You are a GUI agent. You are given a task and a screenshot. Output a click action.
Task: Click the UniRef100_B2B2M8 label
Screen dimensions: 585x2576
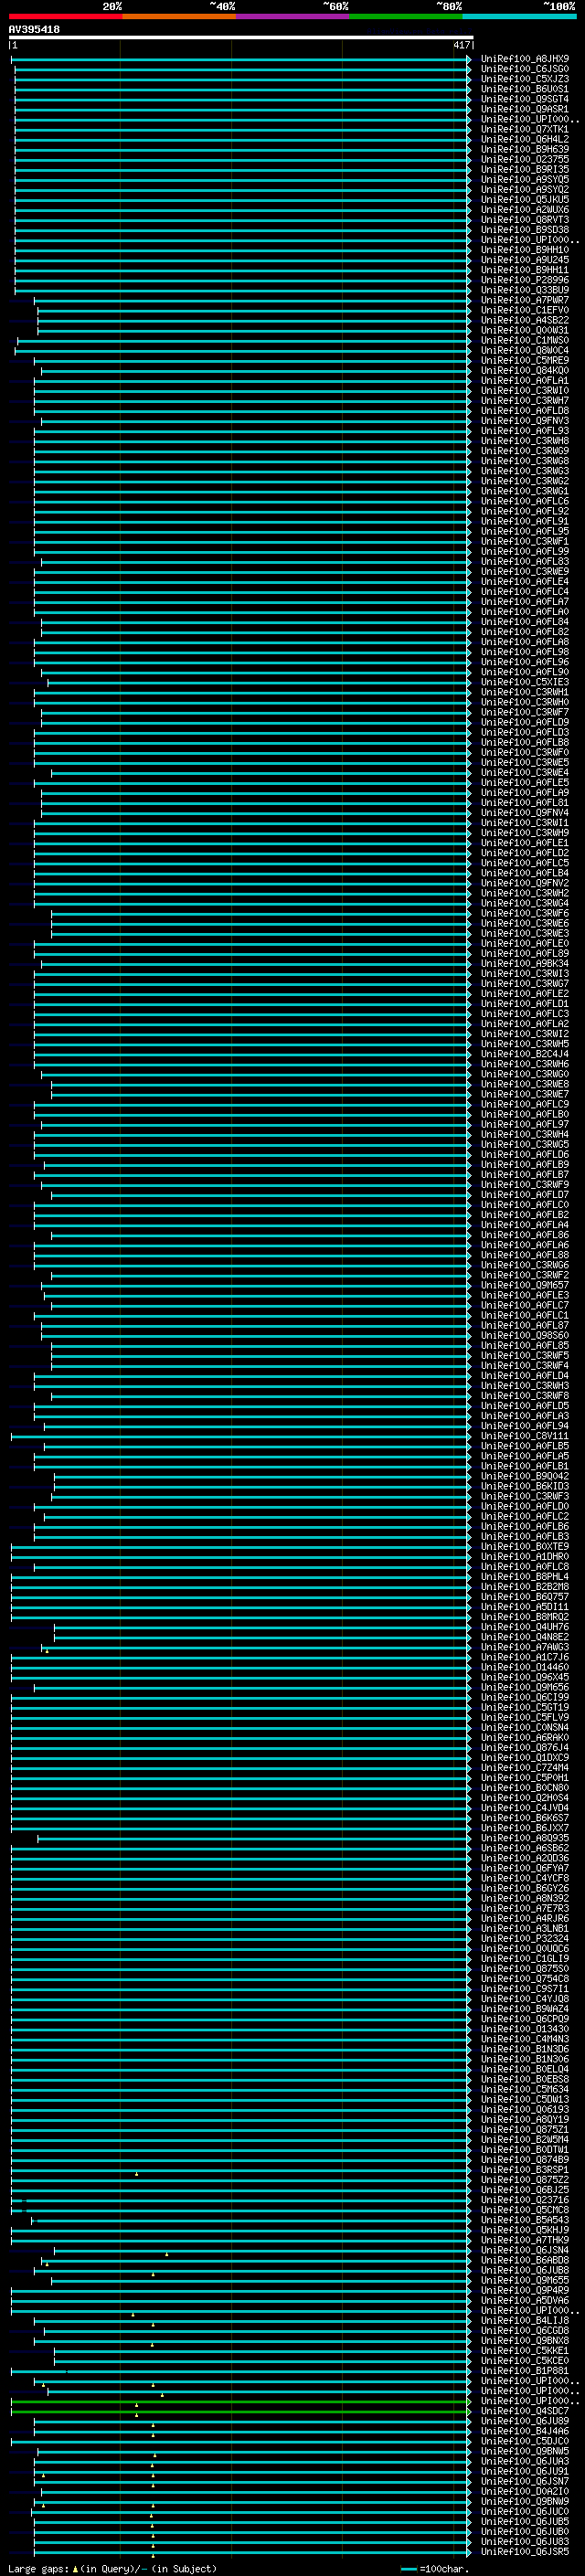[x=525, y=1586]
